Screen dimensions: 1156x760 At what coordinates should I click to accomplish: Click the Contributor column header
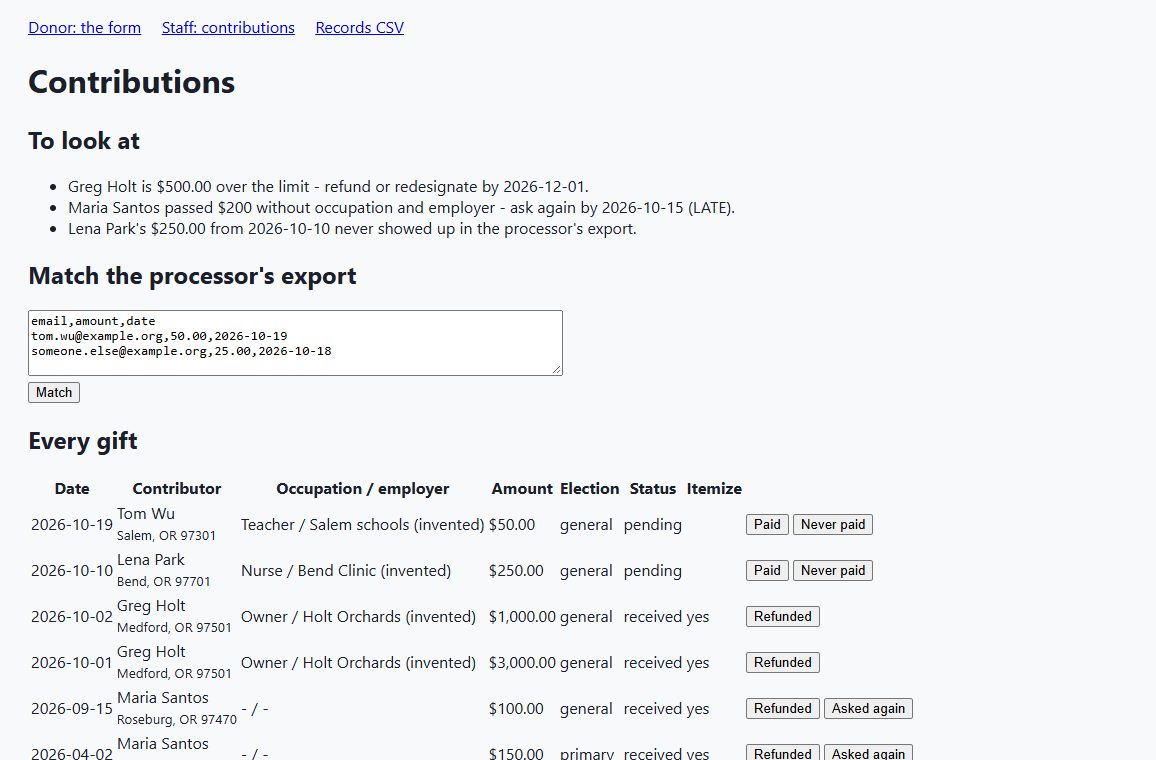(x=177, y=489)
